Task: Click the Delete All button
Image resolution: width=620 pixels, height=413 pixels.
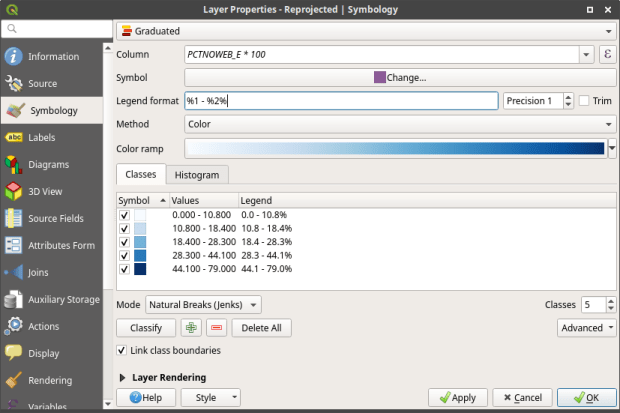Action: (x=261, y=328)
